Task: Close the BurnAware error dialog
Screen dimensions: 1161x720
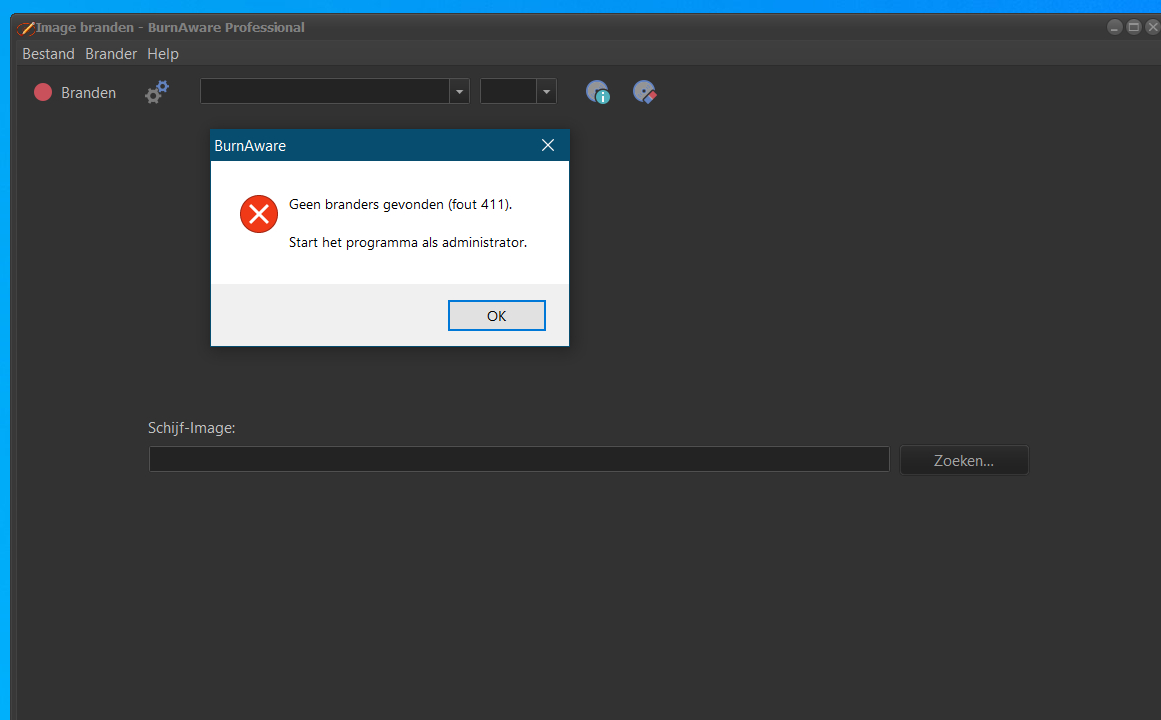Action: 548,145
